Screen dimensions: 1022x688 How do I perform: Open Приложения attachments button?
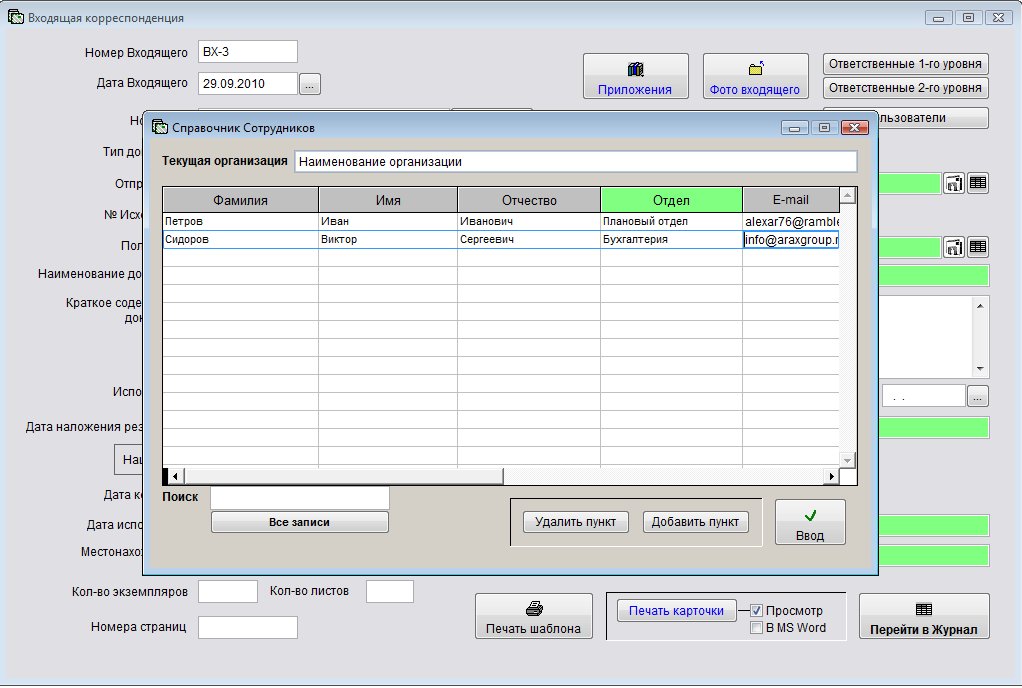[x=635, y=77]
